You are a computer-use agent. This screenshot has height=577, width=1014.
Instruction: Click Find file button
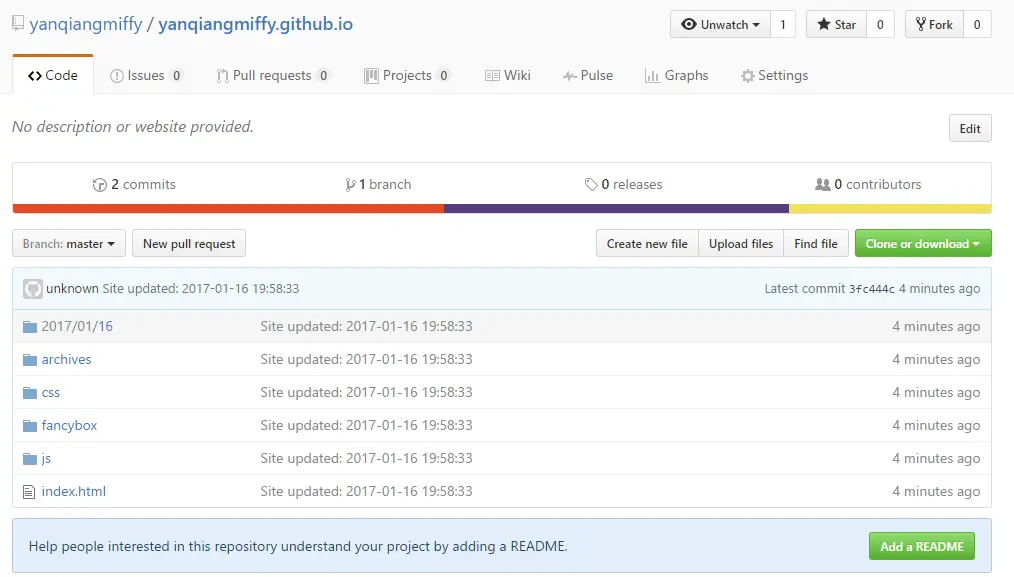816,244
